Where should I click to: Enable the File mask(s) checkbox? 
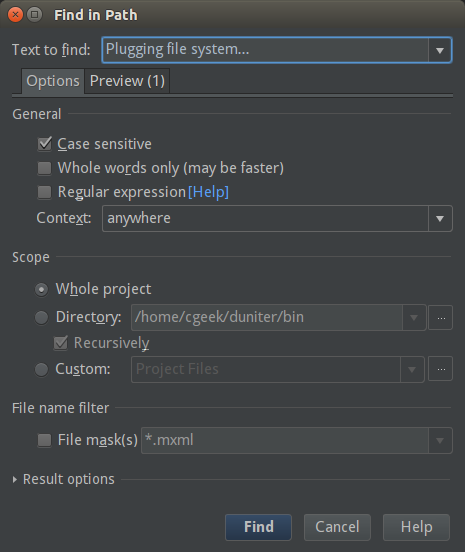[x=44, y=440]
